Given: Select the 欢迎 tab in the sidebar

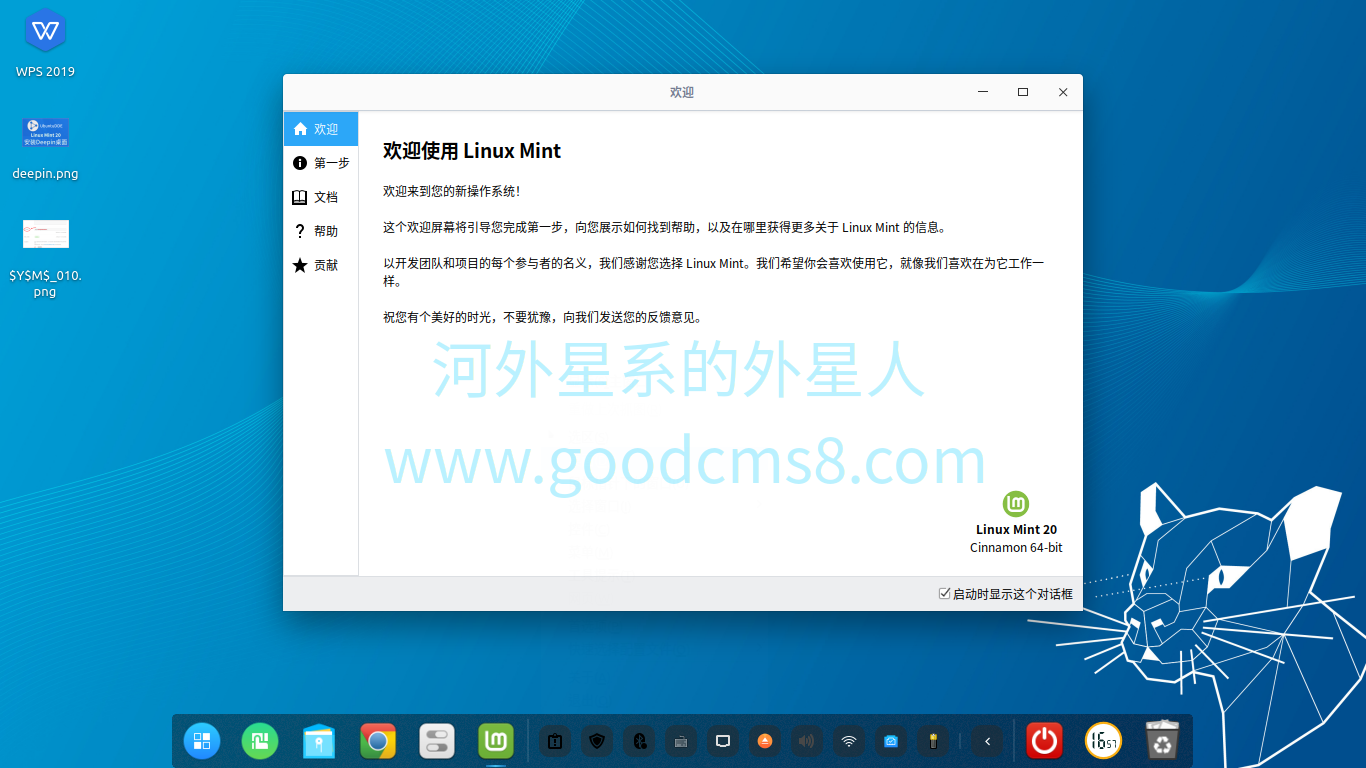Looking at the screenshot, I should [321, 129].
